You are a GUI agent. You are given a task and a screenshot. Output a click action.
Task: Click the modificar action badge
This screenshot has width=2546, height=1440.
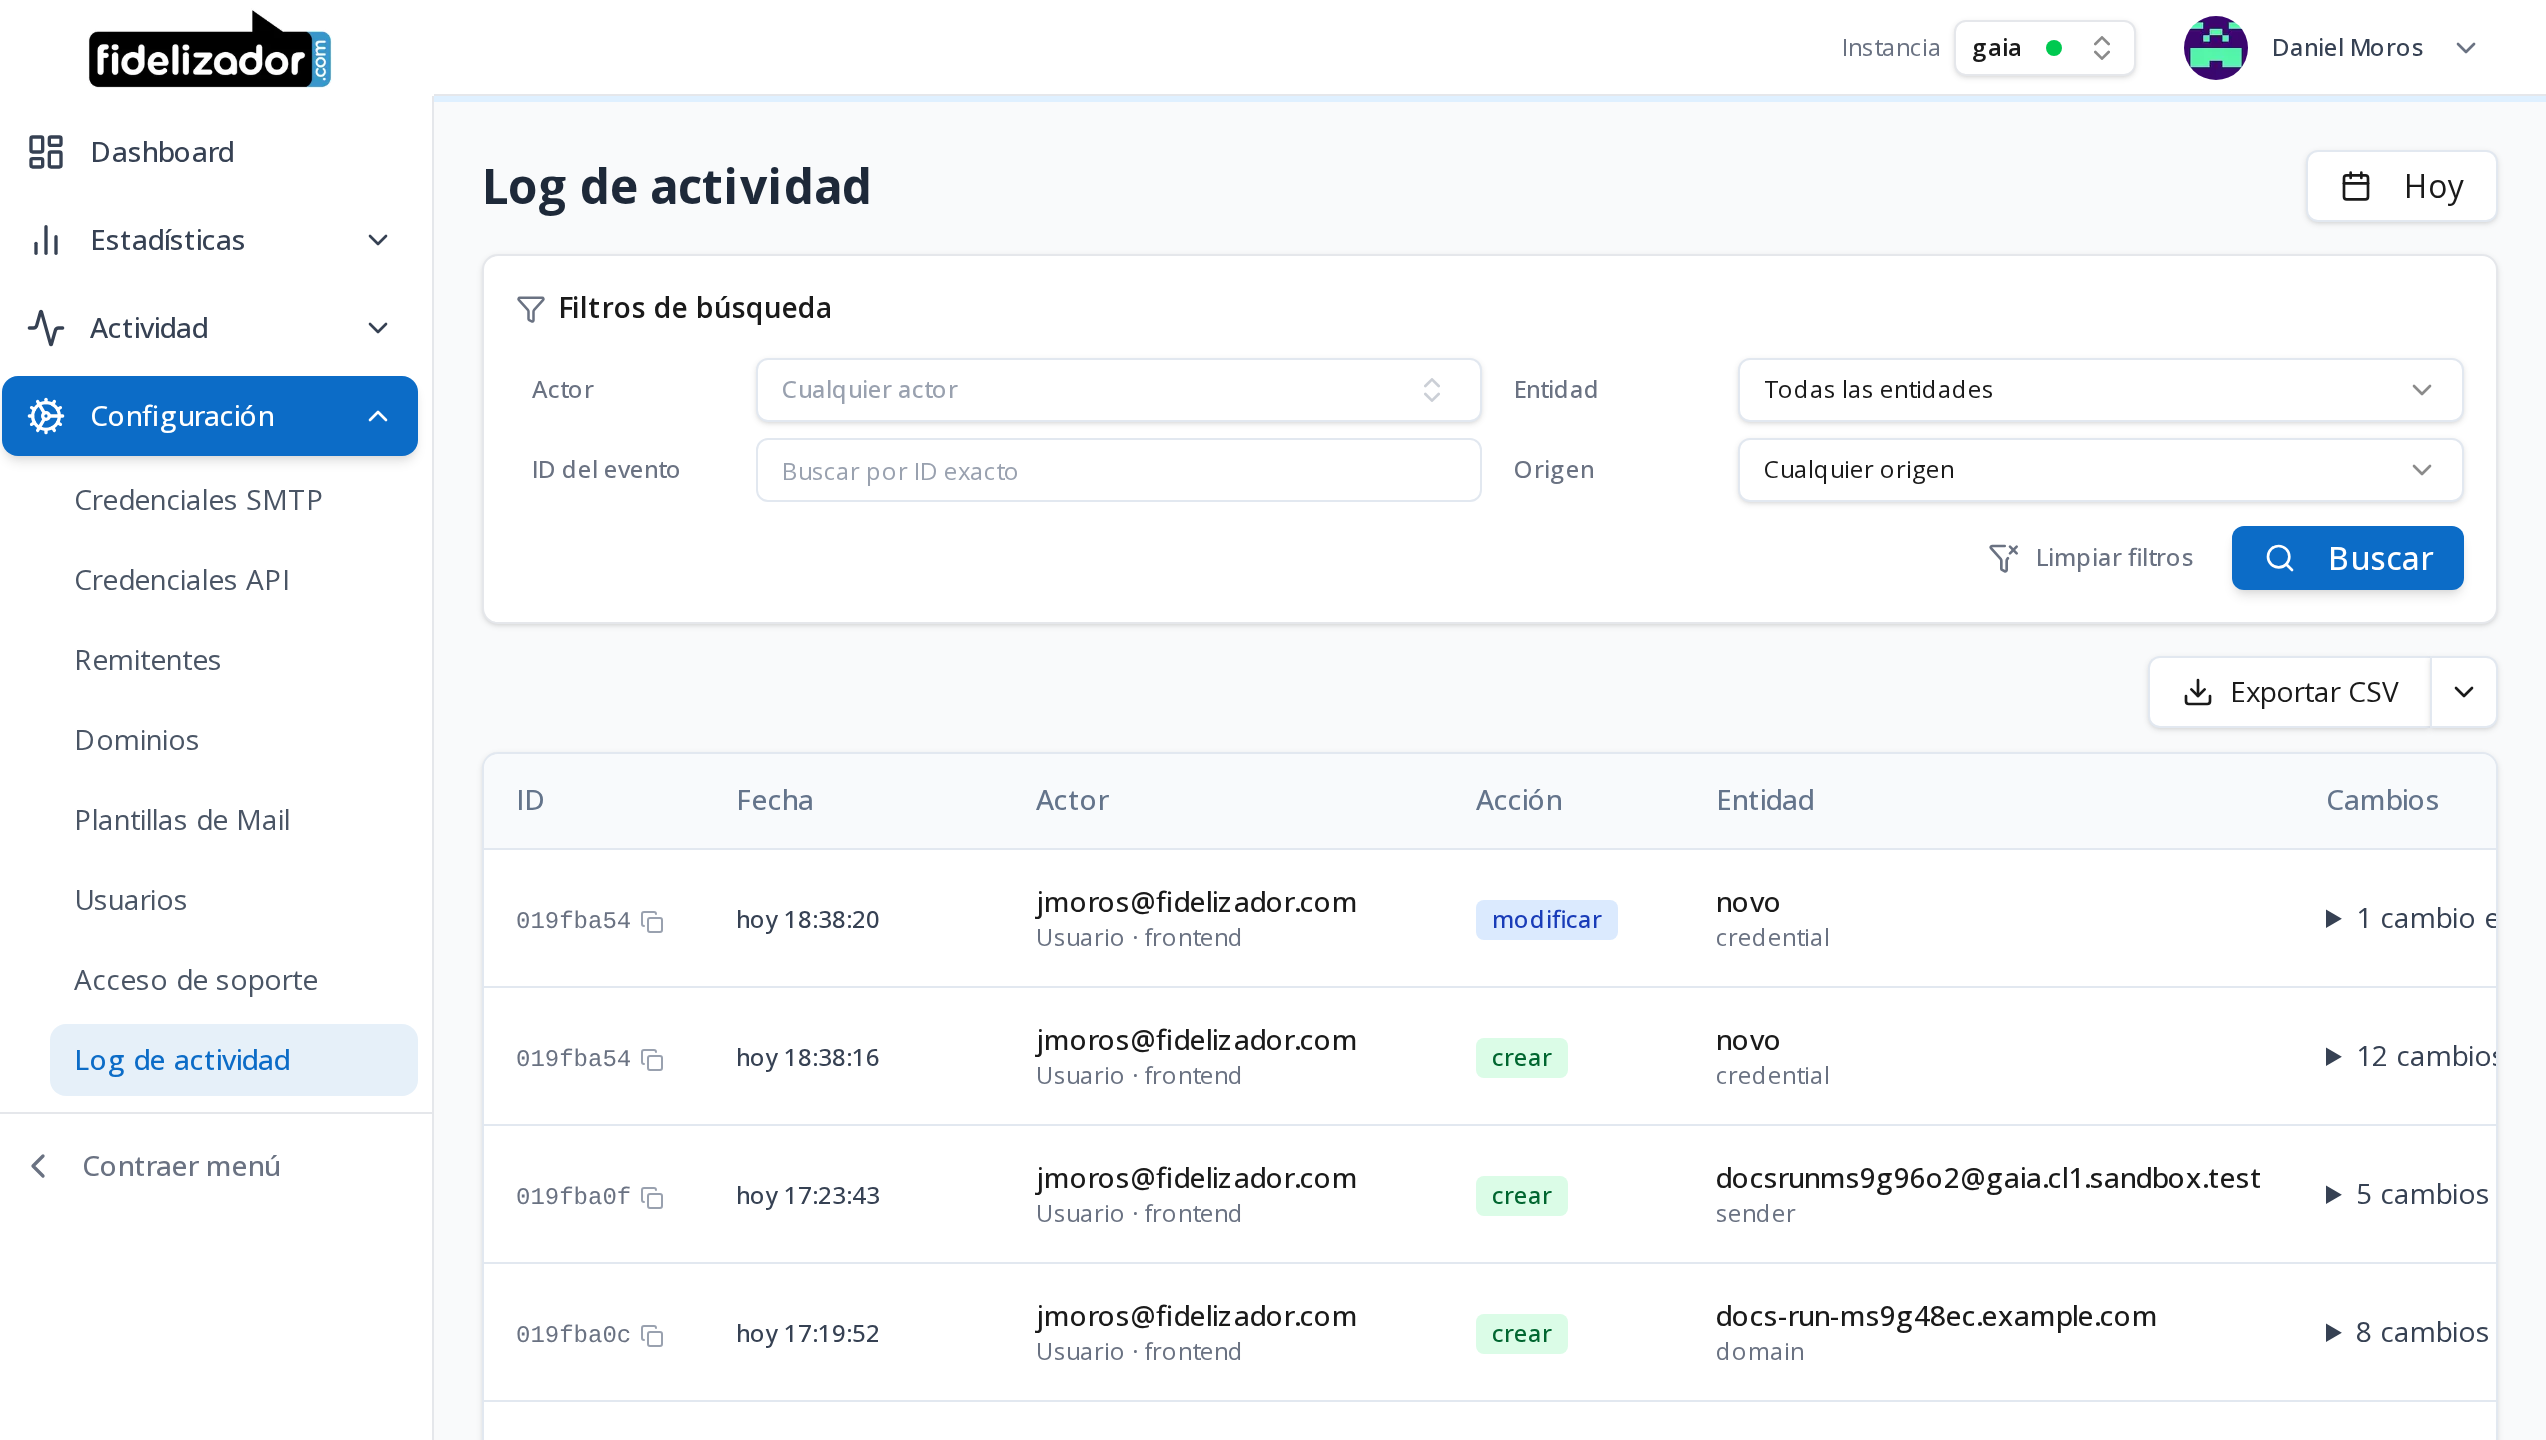tap(1546, 920)
